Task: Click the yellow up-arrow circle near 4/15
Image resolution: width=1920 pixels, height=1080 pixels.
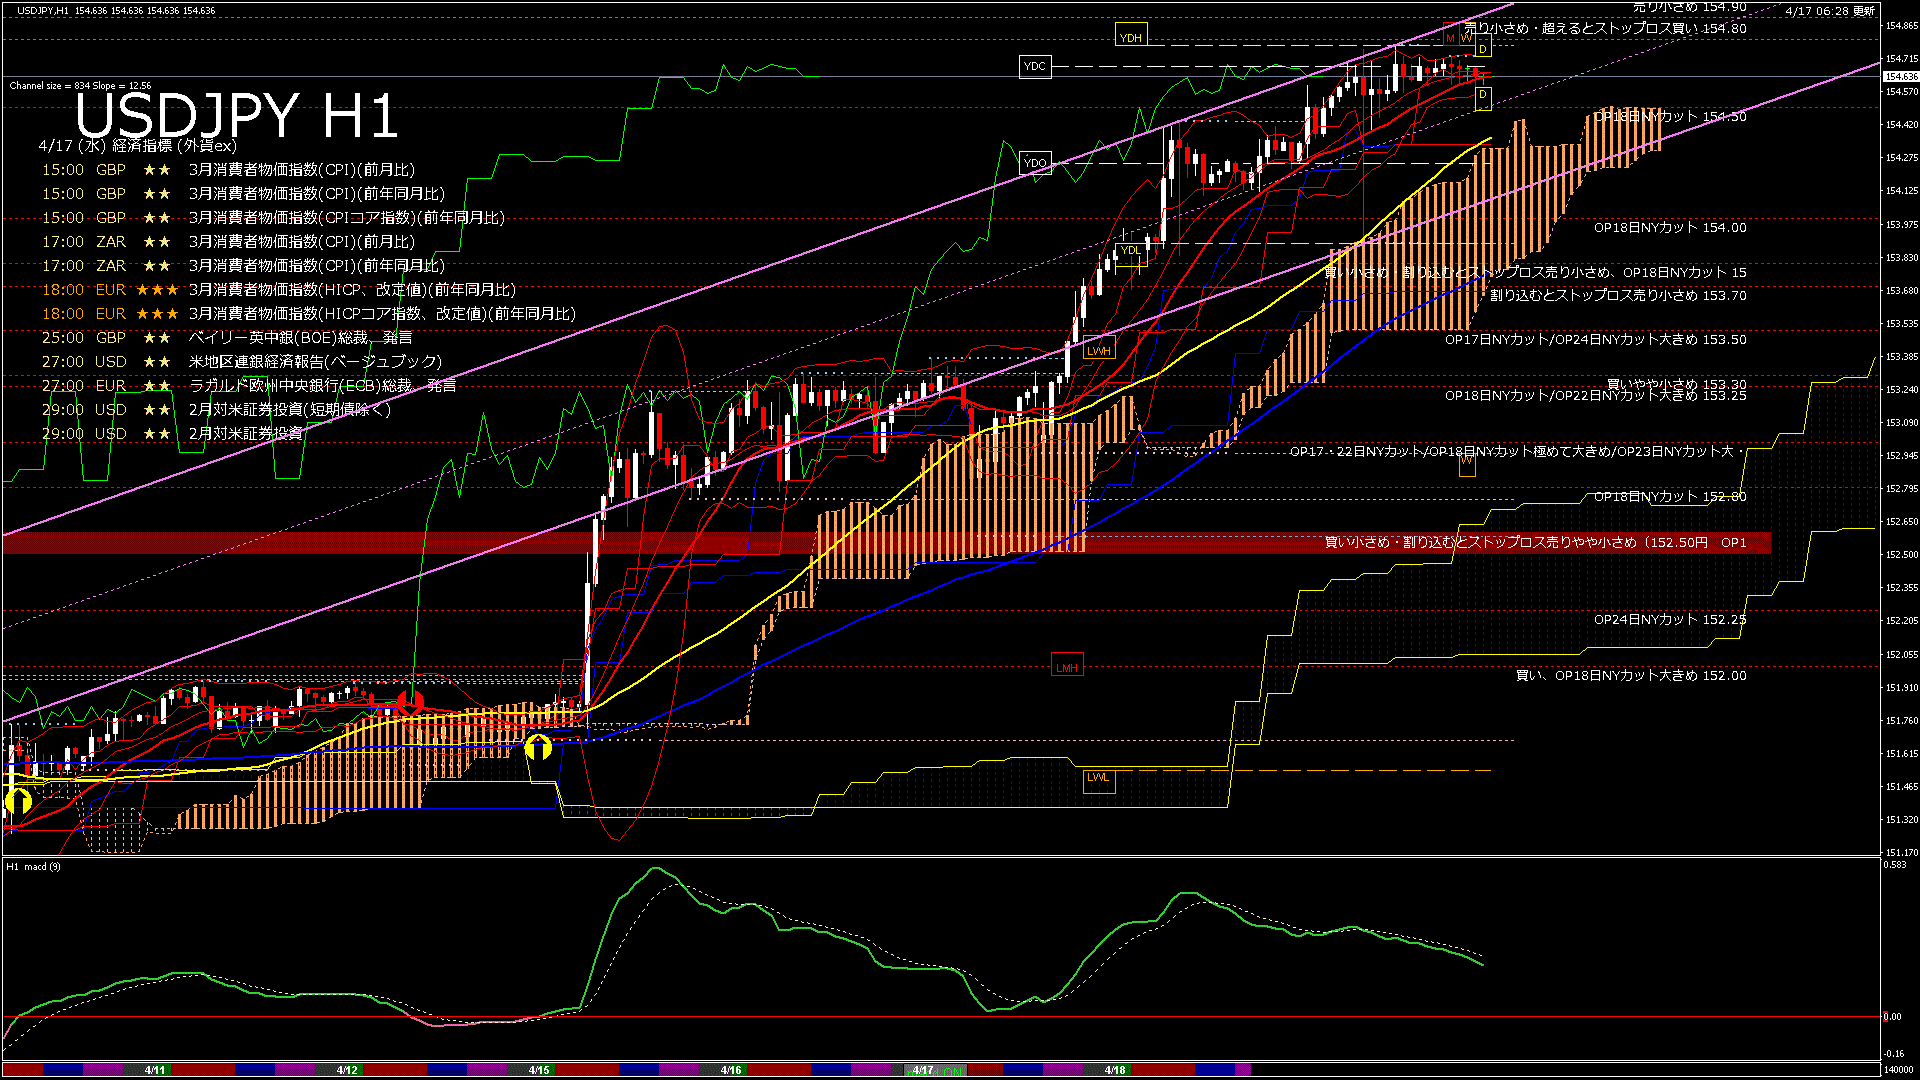Action: [x=538, y=747]
